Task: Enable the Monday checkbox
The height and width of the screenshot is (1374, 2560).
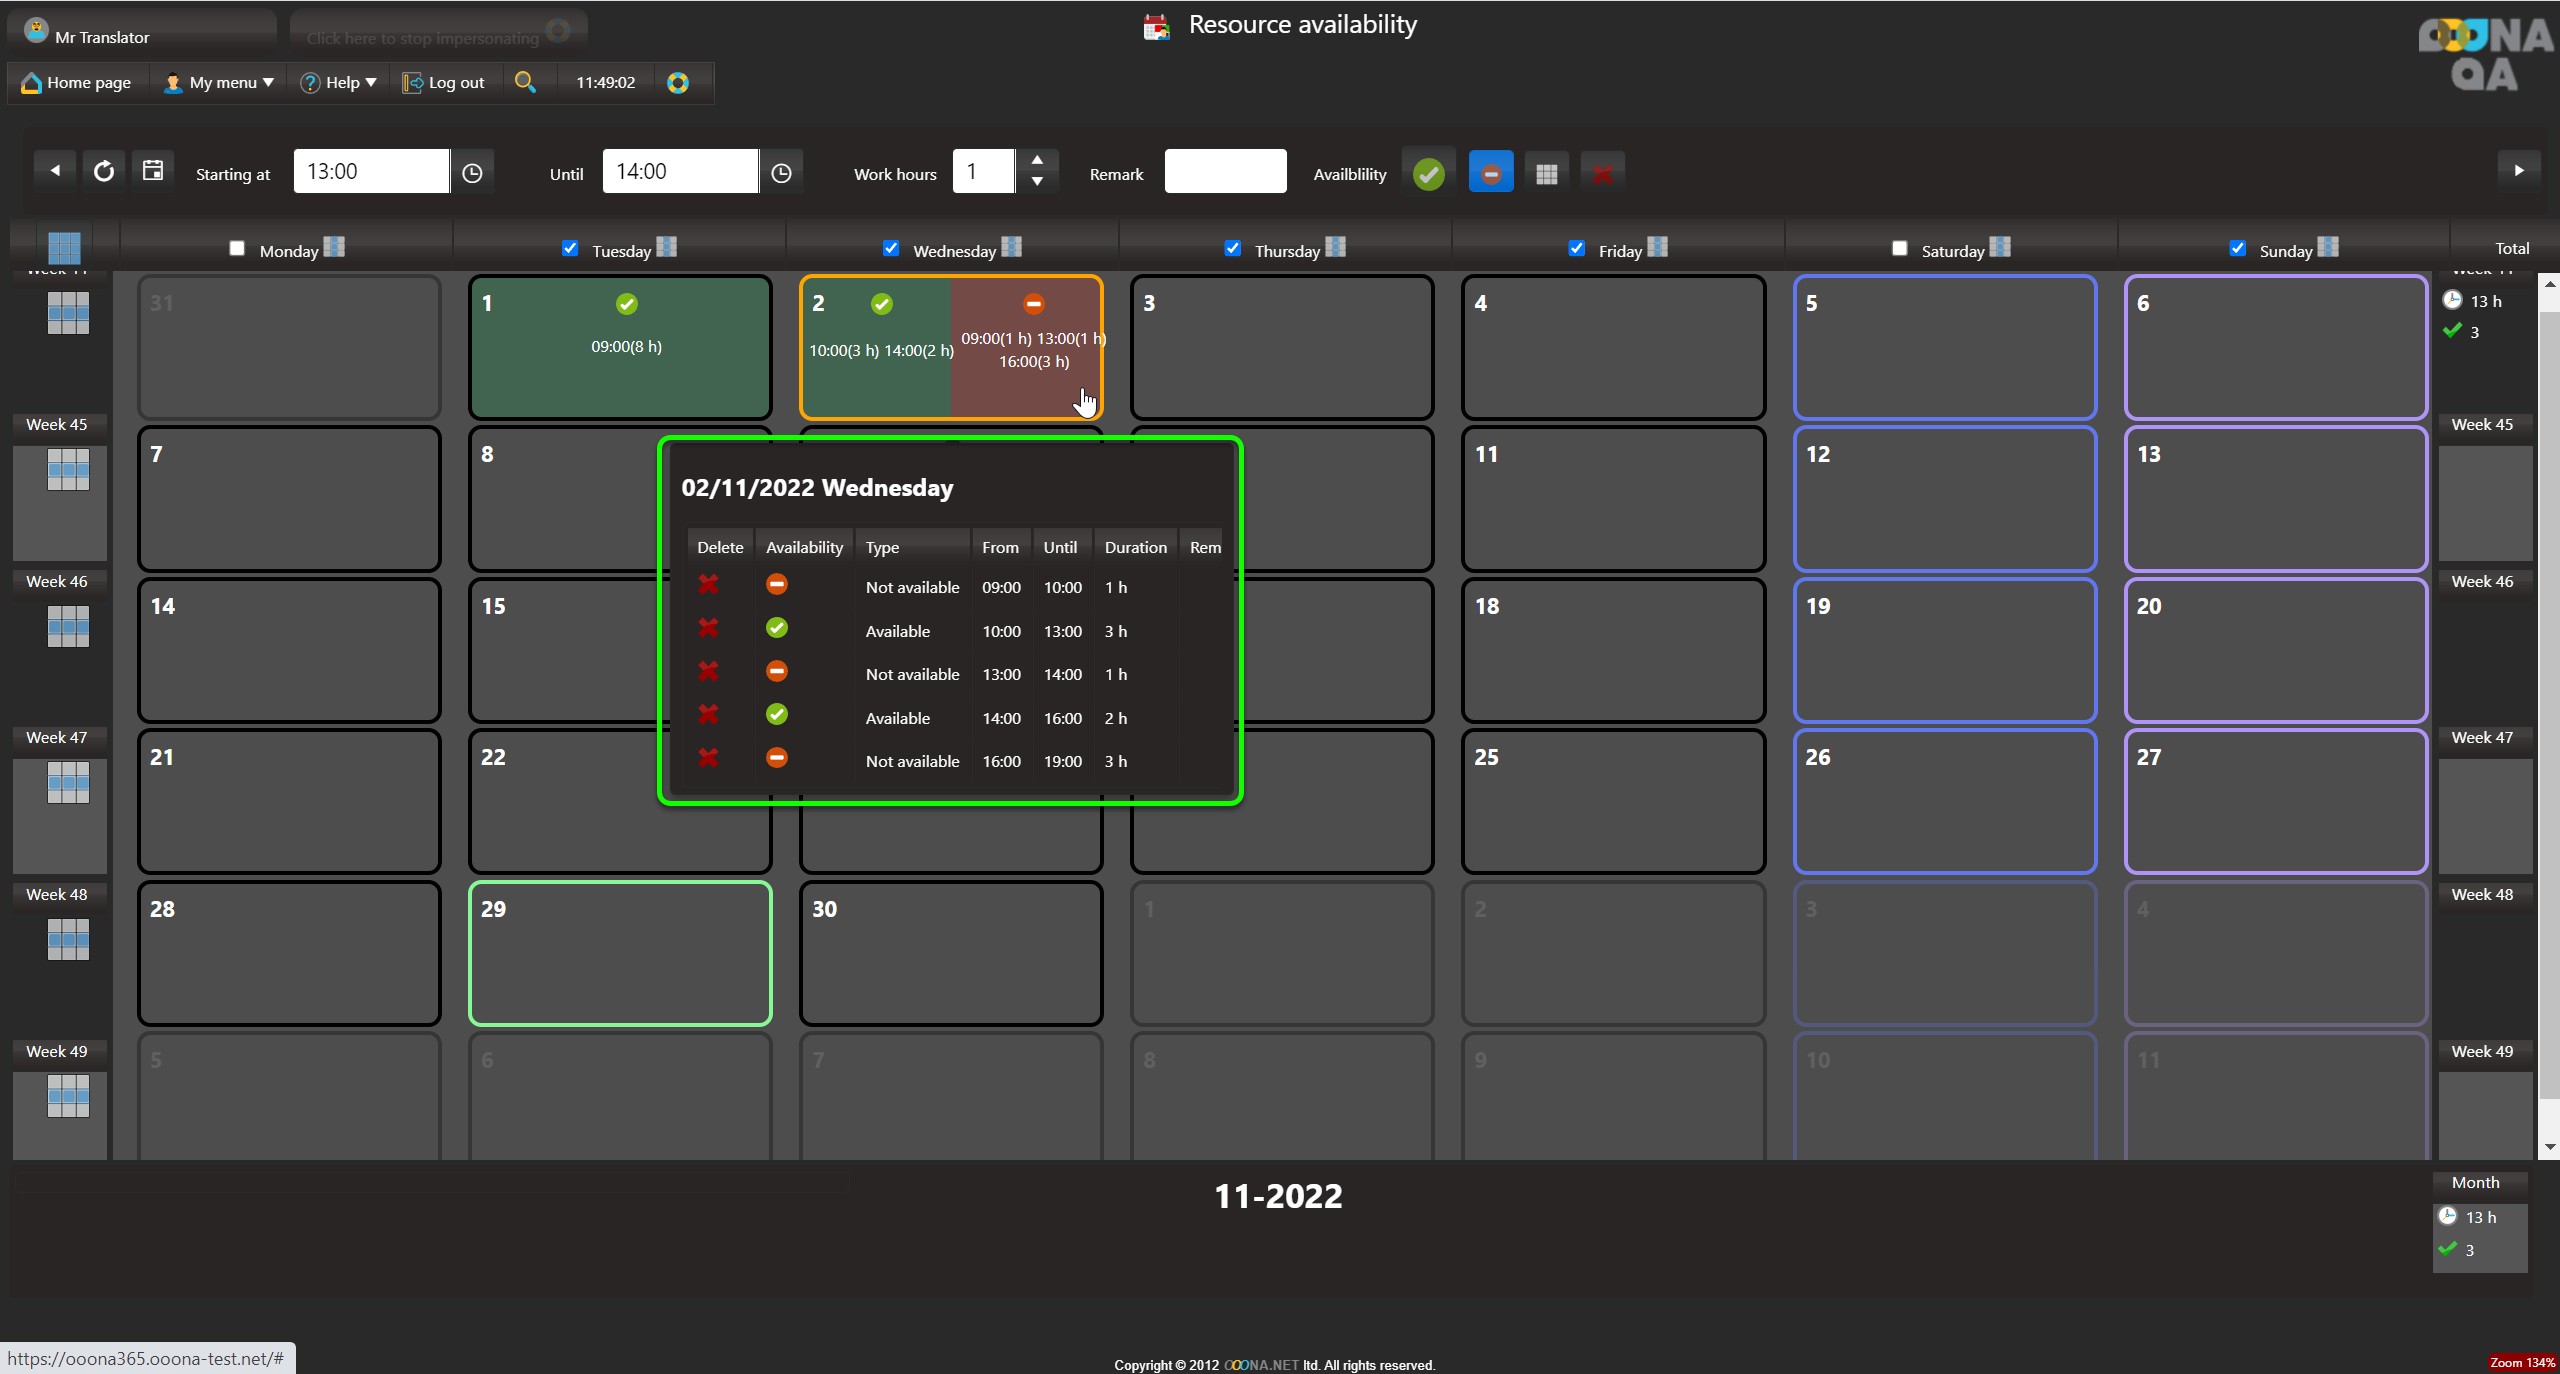Action: tap(237, 248)
